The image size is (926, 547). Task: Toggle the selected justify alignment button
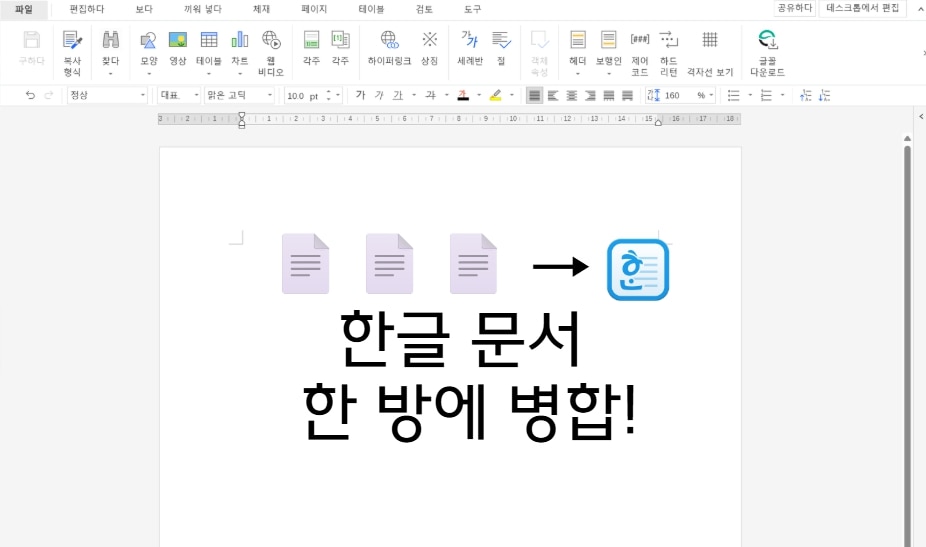pos(534,95)
